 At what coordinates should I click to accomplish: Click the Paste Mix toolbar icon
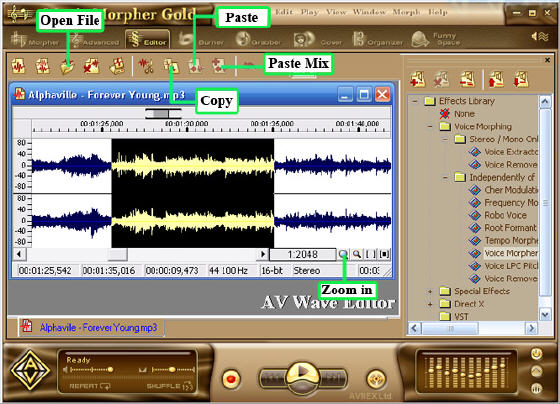coord(219,66)
